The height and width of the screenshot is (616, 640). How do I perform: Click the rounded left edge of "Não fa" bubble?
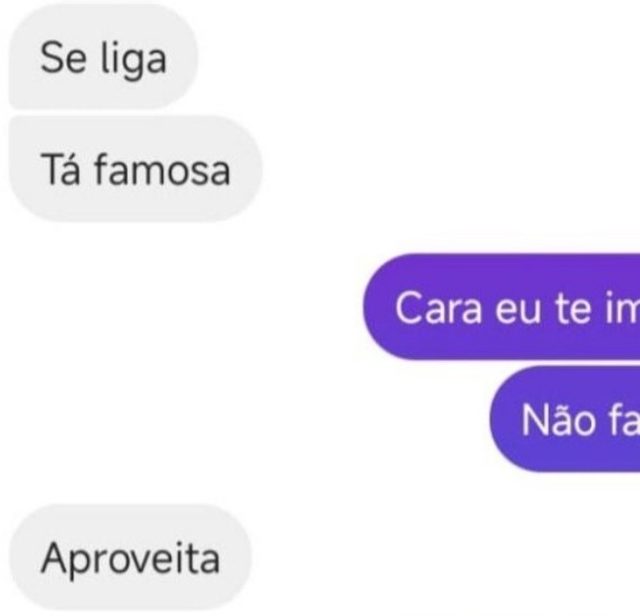(x=495, y=419)
